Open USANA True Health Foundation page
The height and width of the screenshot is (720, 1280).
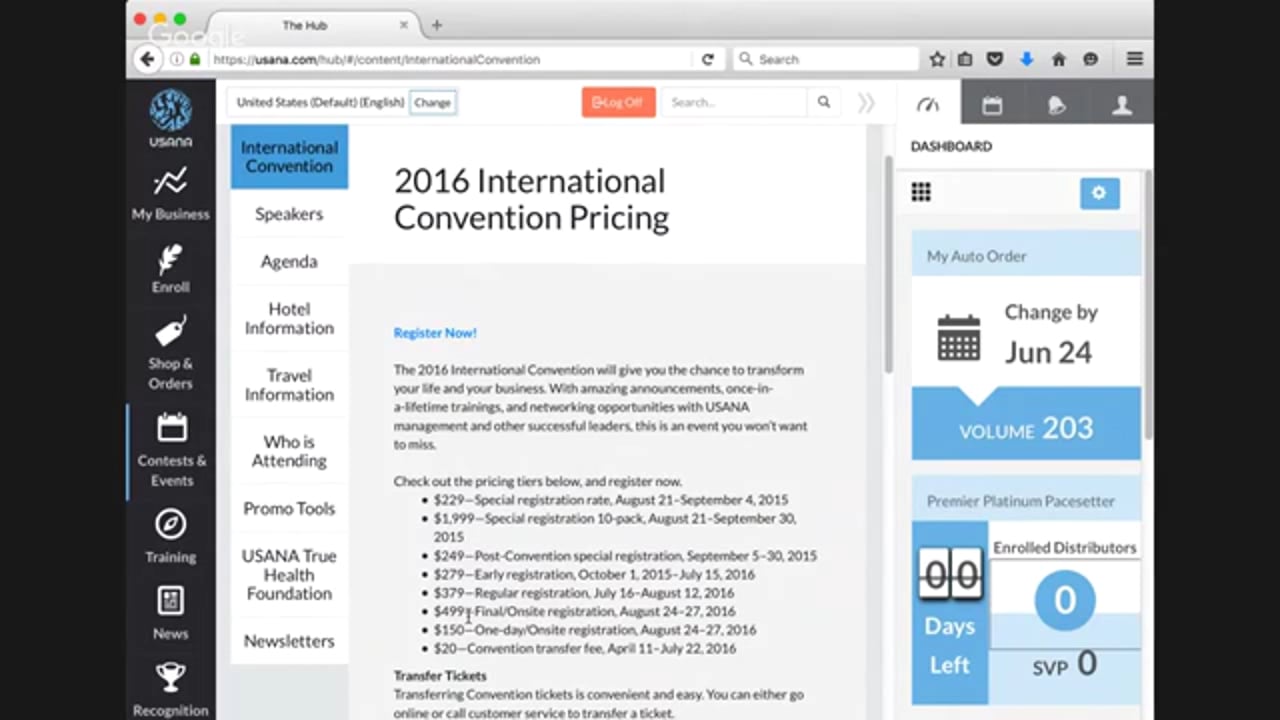[x=289, y=574]
